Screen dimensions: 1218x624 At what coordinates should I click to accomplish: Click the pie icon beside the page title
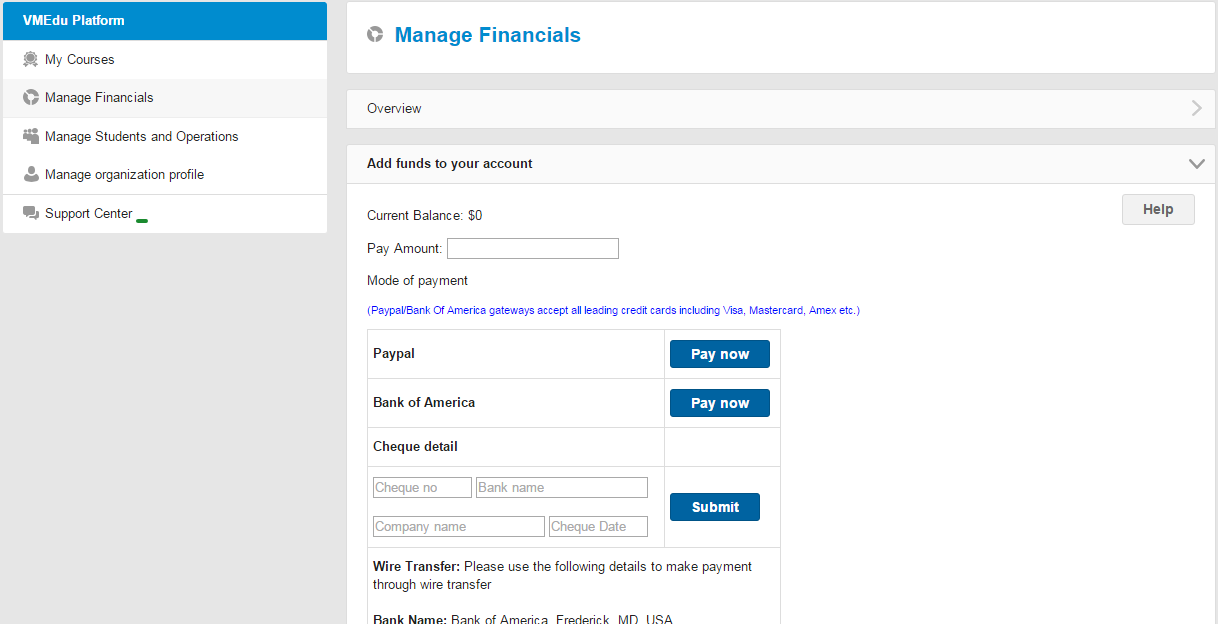[x=375, y=35]
